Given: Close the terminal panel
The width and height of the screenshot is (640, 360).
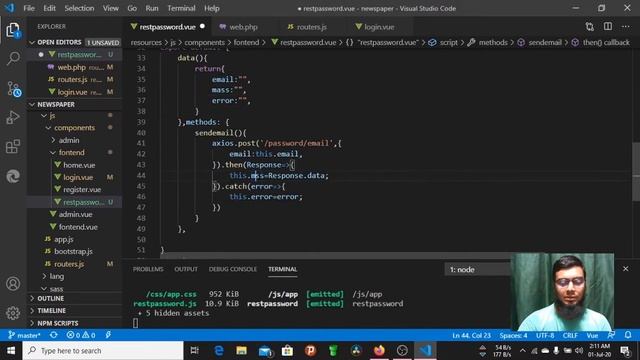Looking at the screenshot, I should (626, 269).
